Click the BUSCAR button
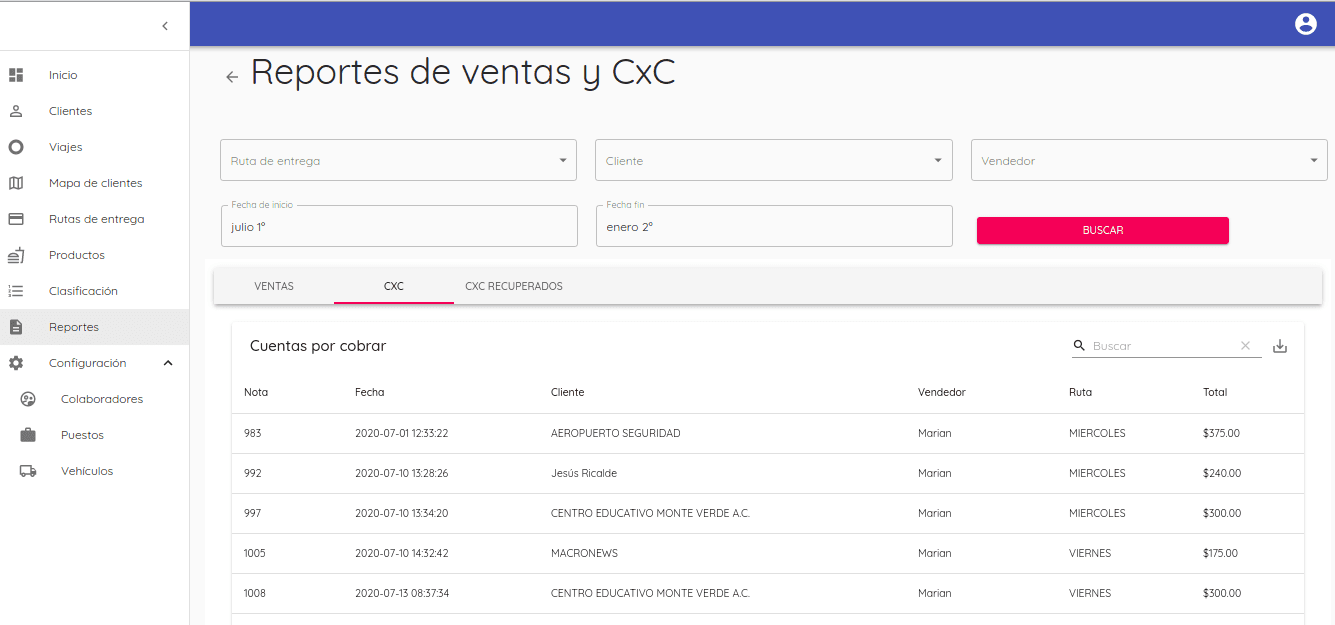The width and height of the screenshot is (1335, 625). 1102,230
